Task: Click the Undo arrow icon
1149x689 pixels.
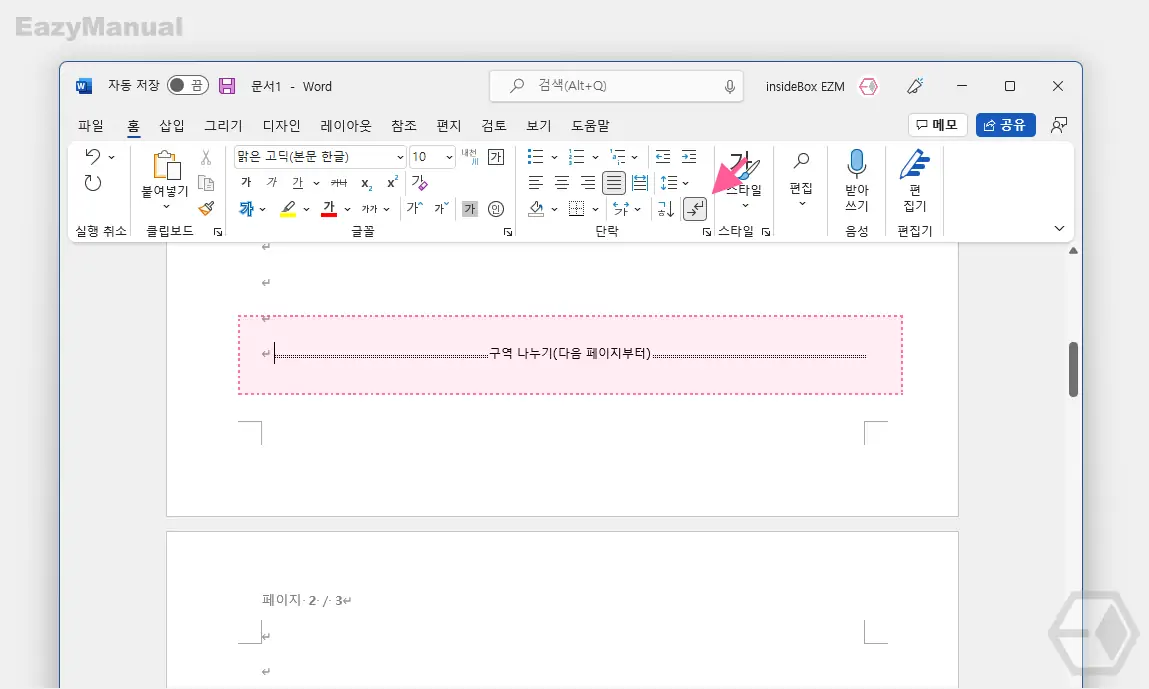Action: click(92, 156)
